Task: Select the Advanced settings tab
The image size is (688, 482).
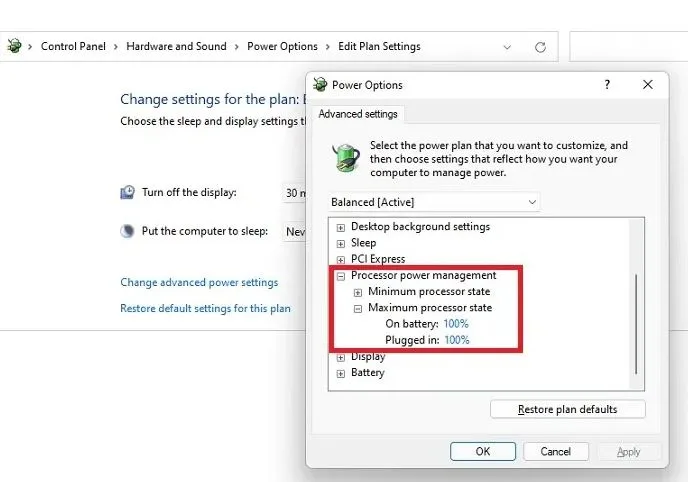Action: point(358,114)
